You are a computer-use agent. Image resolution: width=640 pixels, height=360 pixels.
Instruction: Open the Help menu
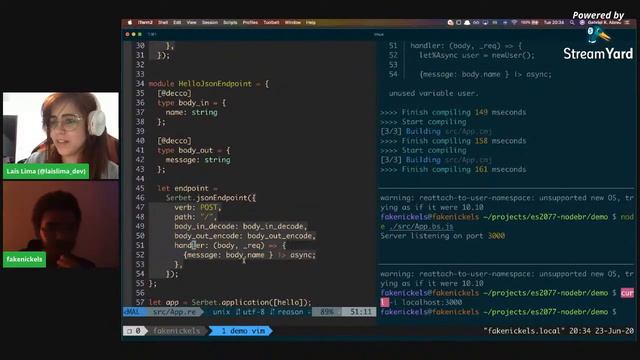(x=311, y=22)
